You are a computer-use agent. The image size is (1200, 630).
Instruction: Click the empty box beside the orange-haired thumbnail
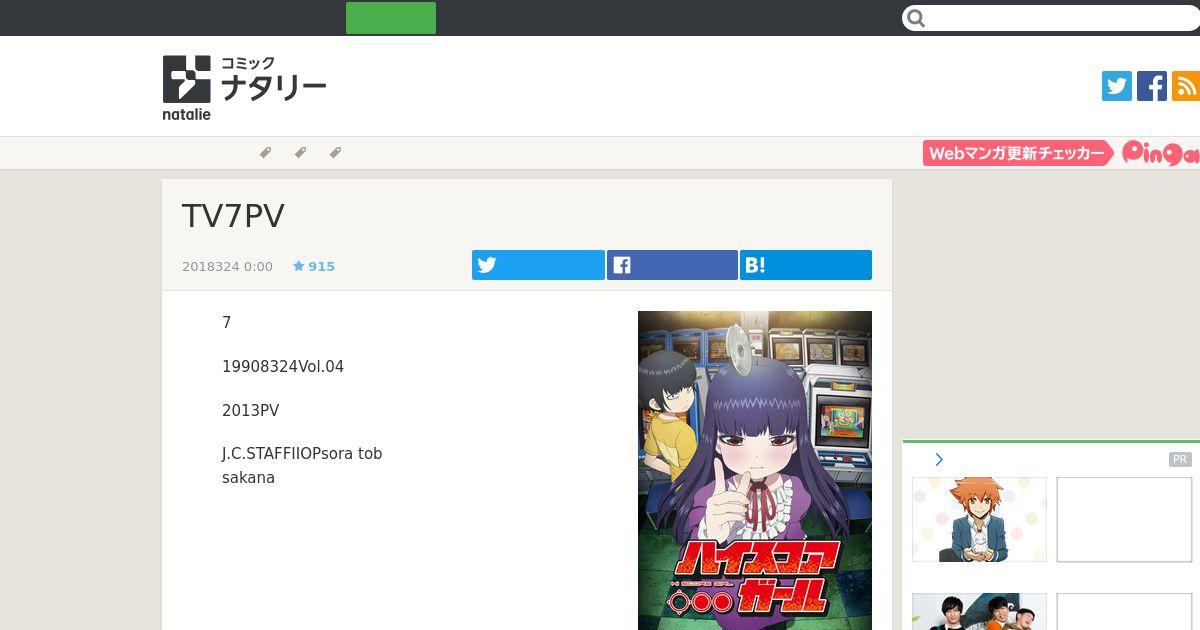pyautogui.click(x=1124, y=519)
